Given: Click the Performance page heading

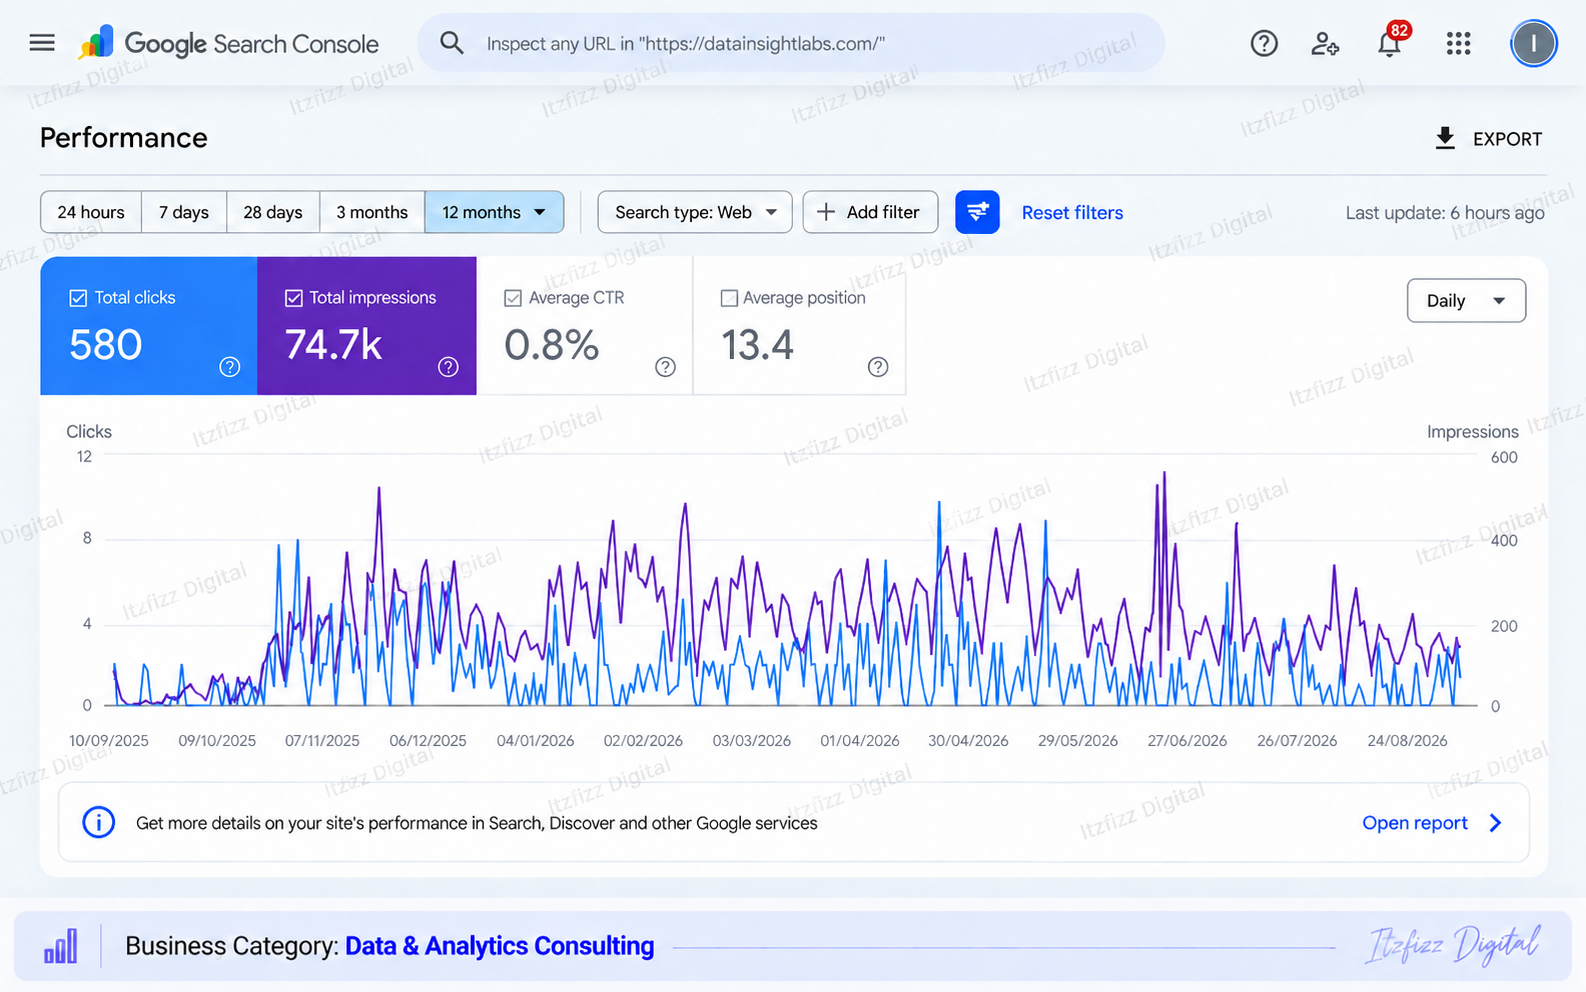Looking at the screenshot, I should 124,138.
